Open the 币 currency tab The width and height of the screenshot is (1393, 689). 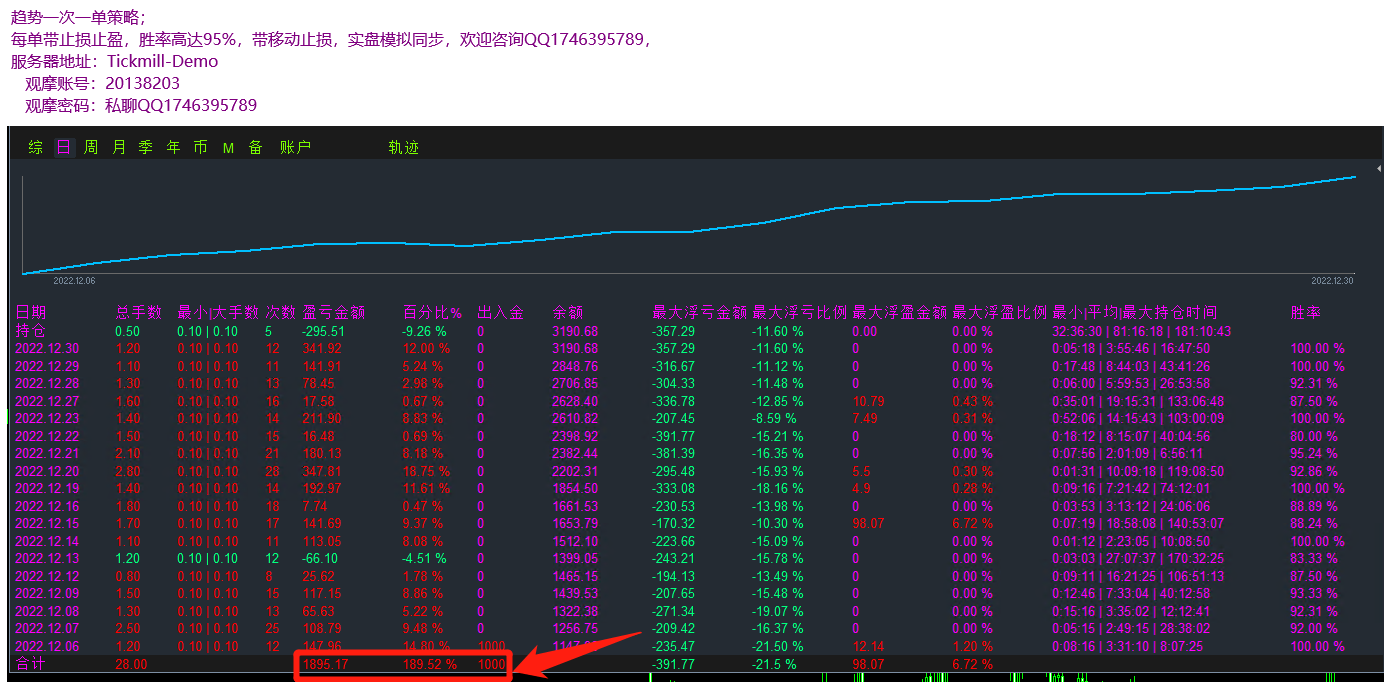(201, 148)
